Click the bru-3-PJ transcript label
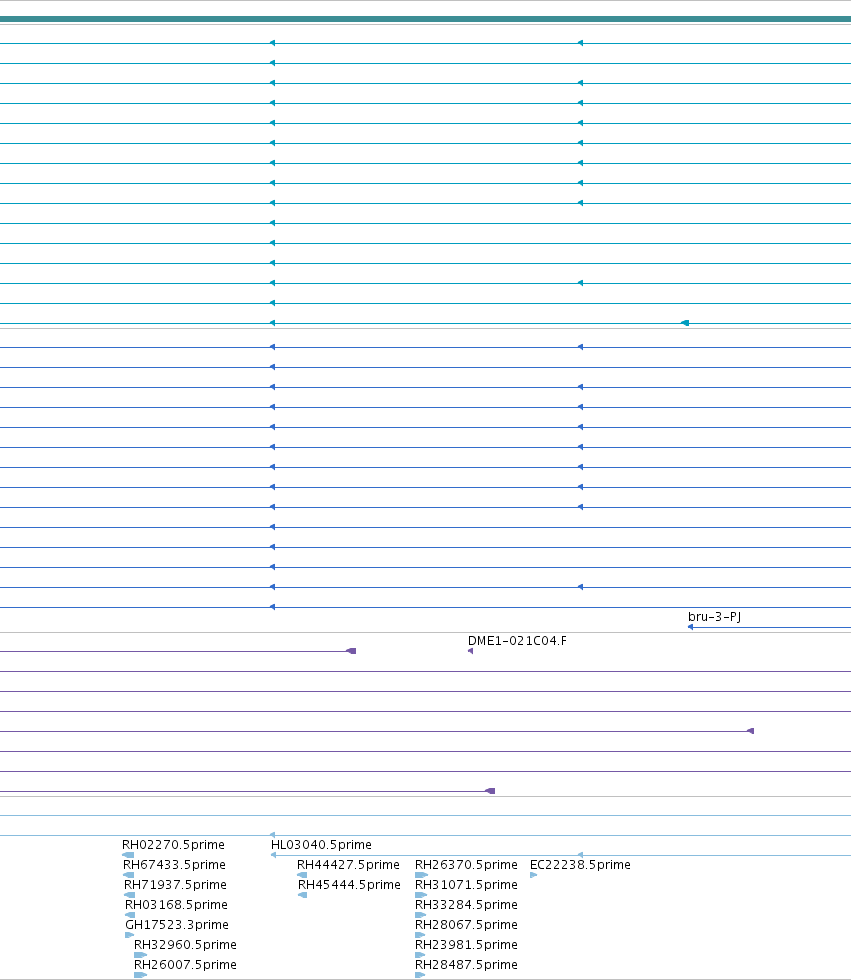The height and width of the screenshot is (980, 851). [x=714, y=617]
